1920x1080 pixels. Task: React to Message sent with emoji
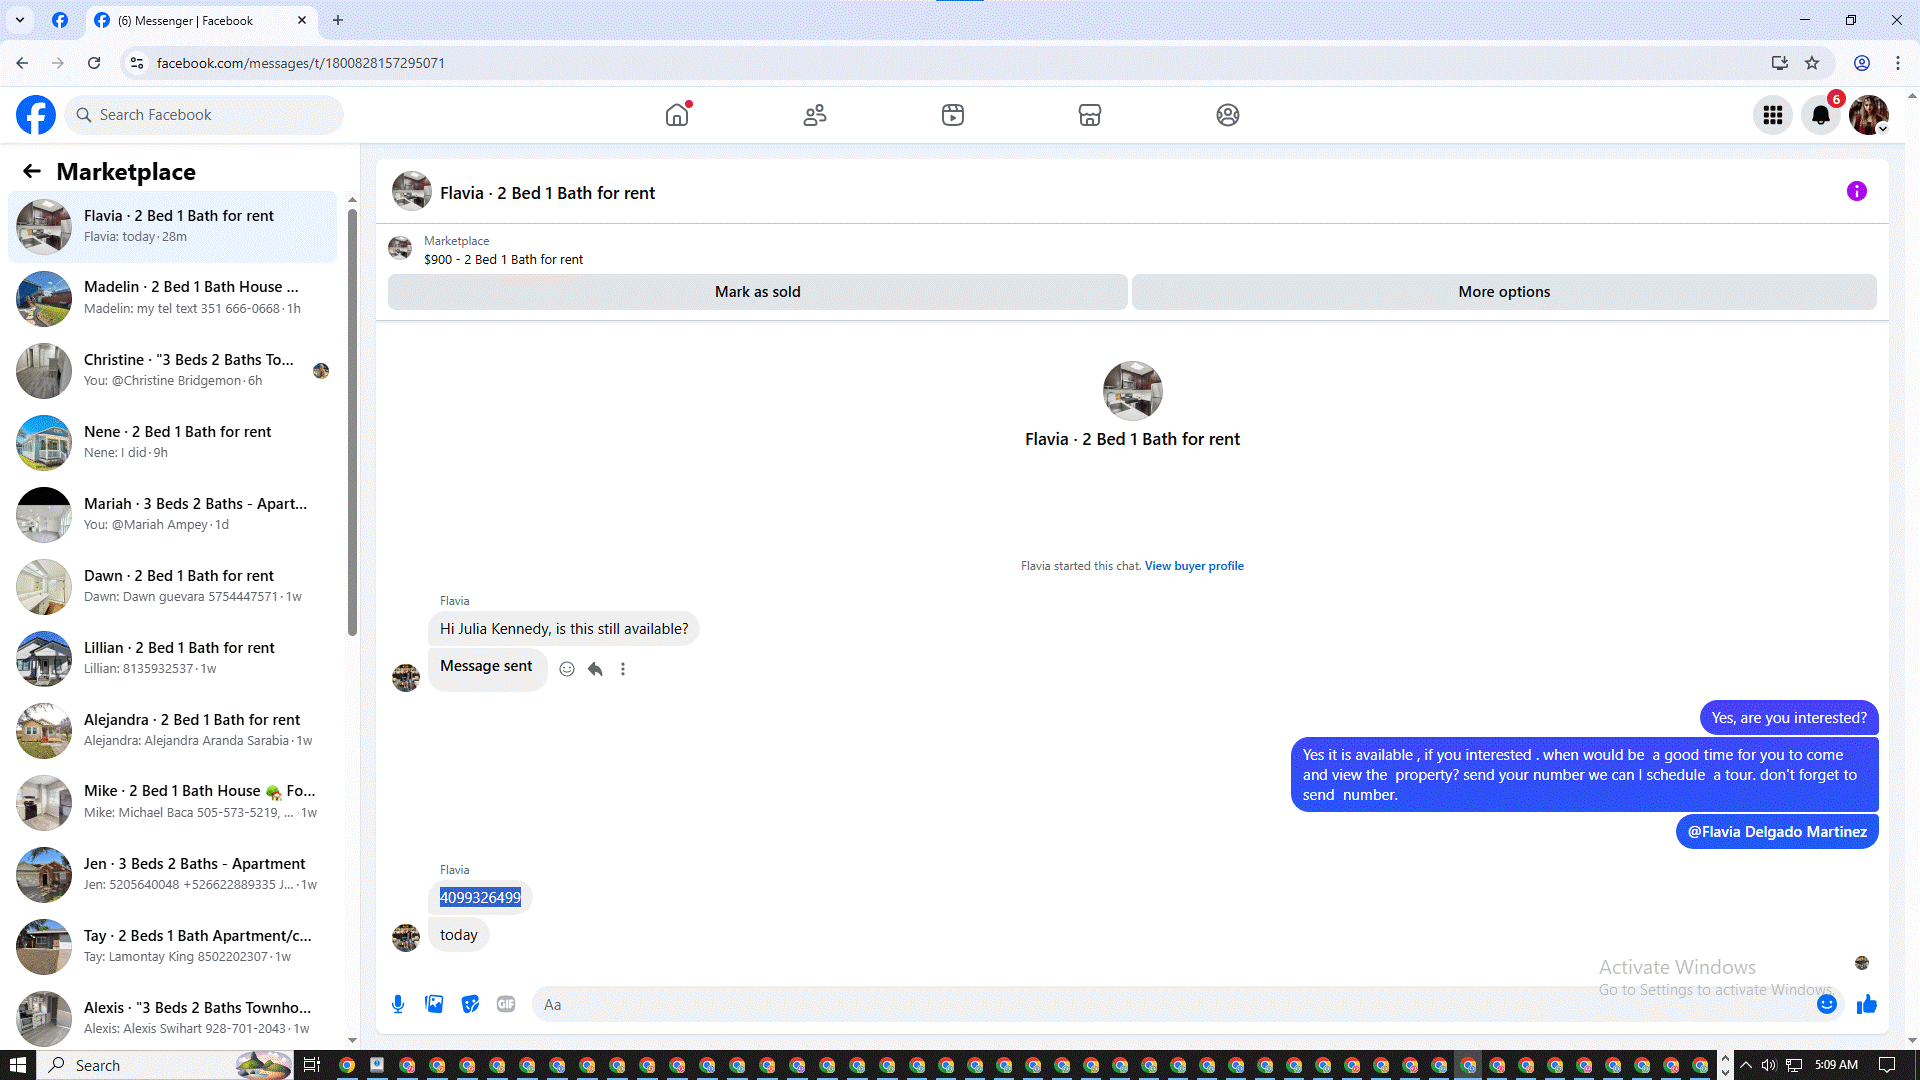pos(567,669)
